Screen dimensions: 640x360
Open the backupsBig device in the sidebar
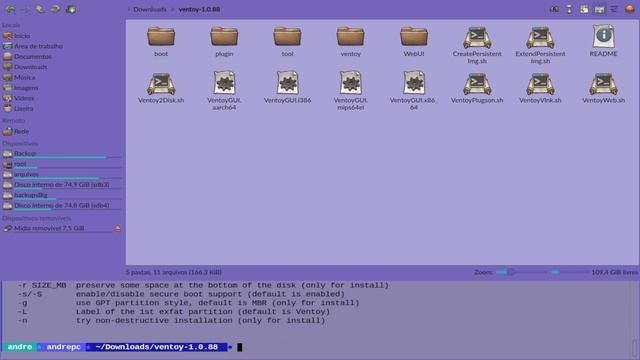click(62, 195)
